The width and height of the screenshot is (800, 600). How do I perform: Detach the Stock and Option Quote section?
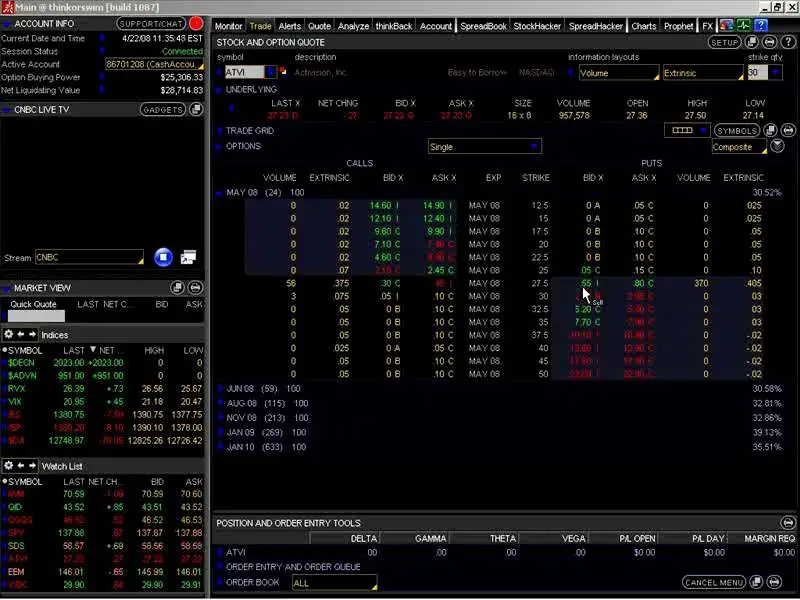[x=752, y=42]
